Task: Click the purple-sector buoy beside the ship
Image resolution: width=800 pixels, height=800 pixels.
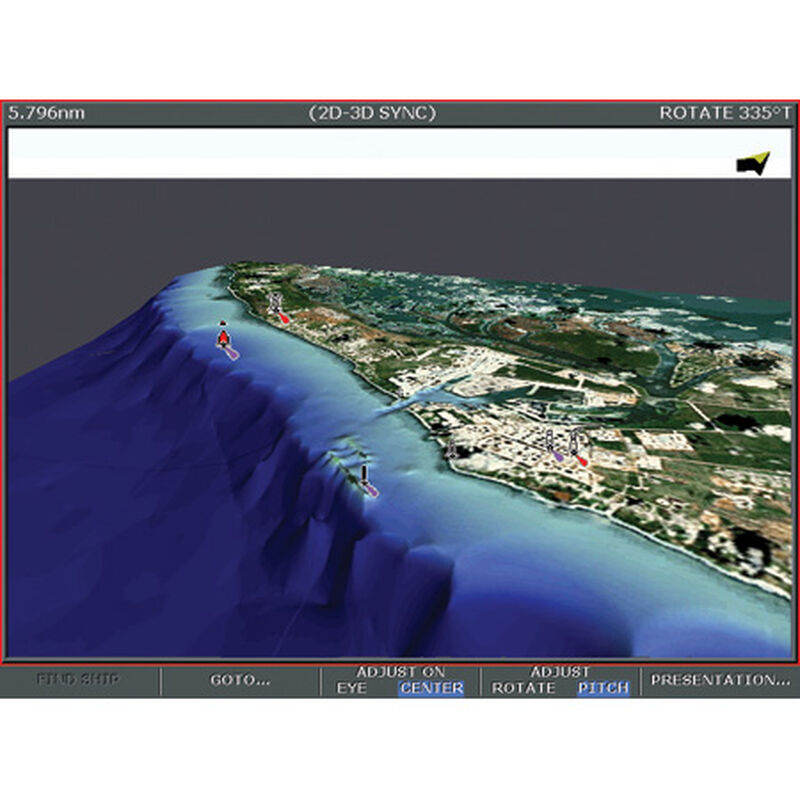Action: click(231, 352)
